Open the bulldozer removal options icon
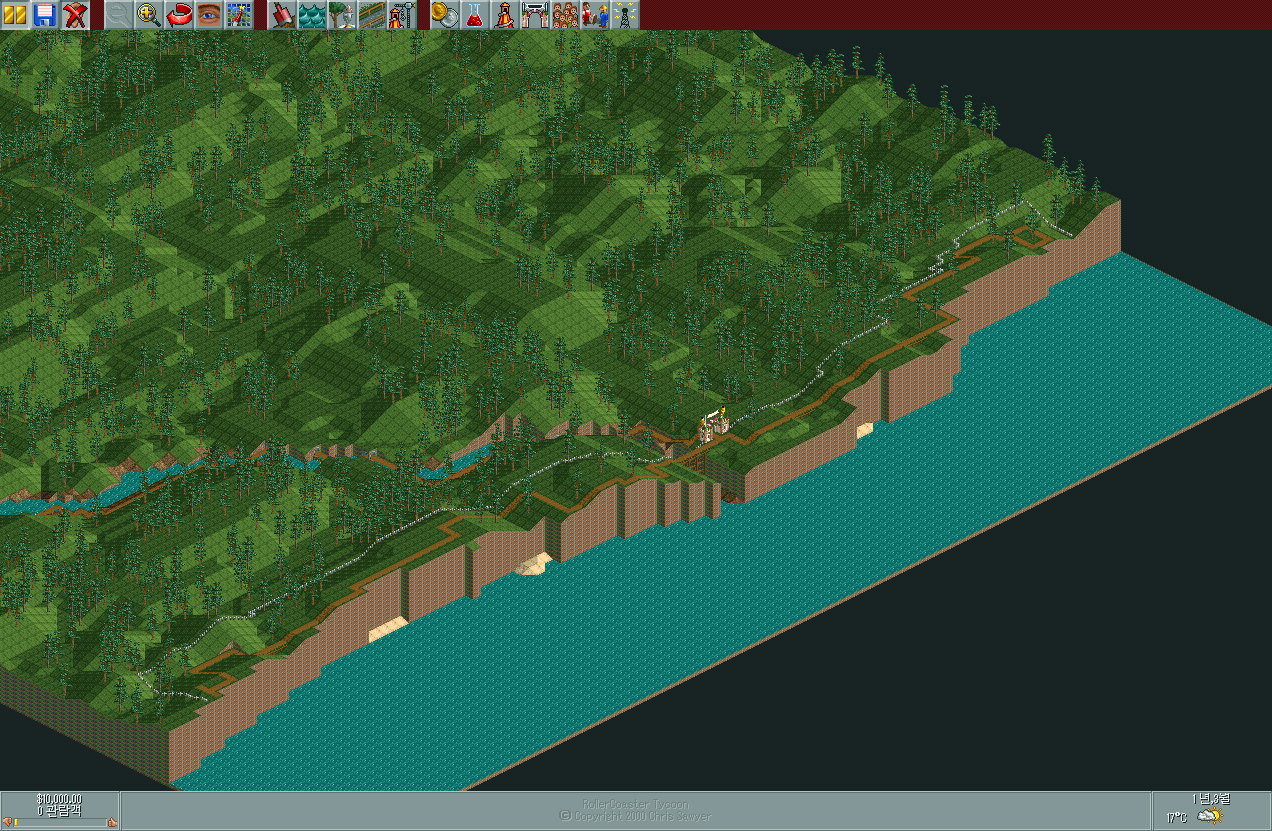Viewport: 1272px width, 831px height. (75, 14)
